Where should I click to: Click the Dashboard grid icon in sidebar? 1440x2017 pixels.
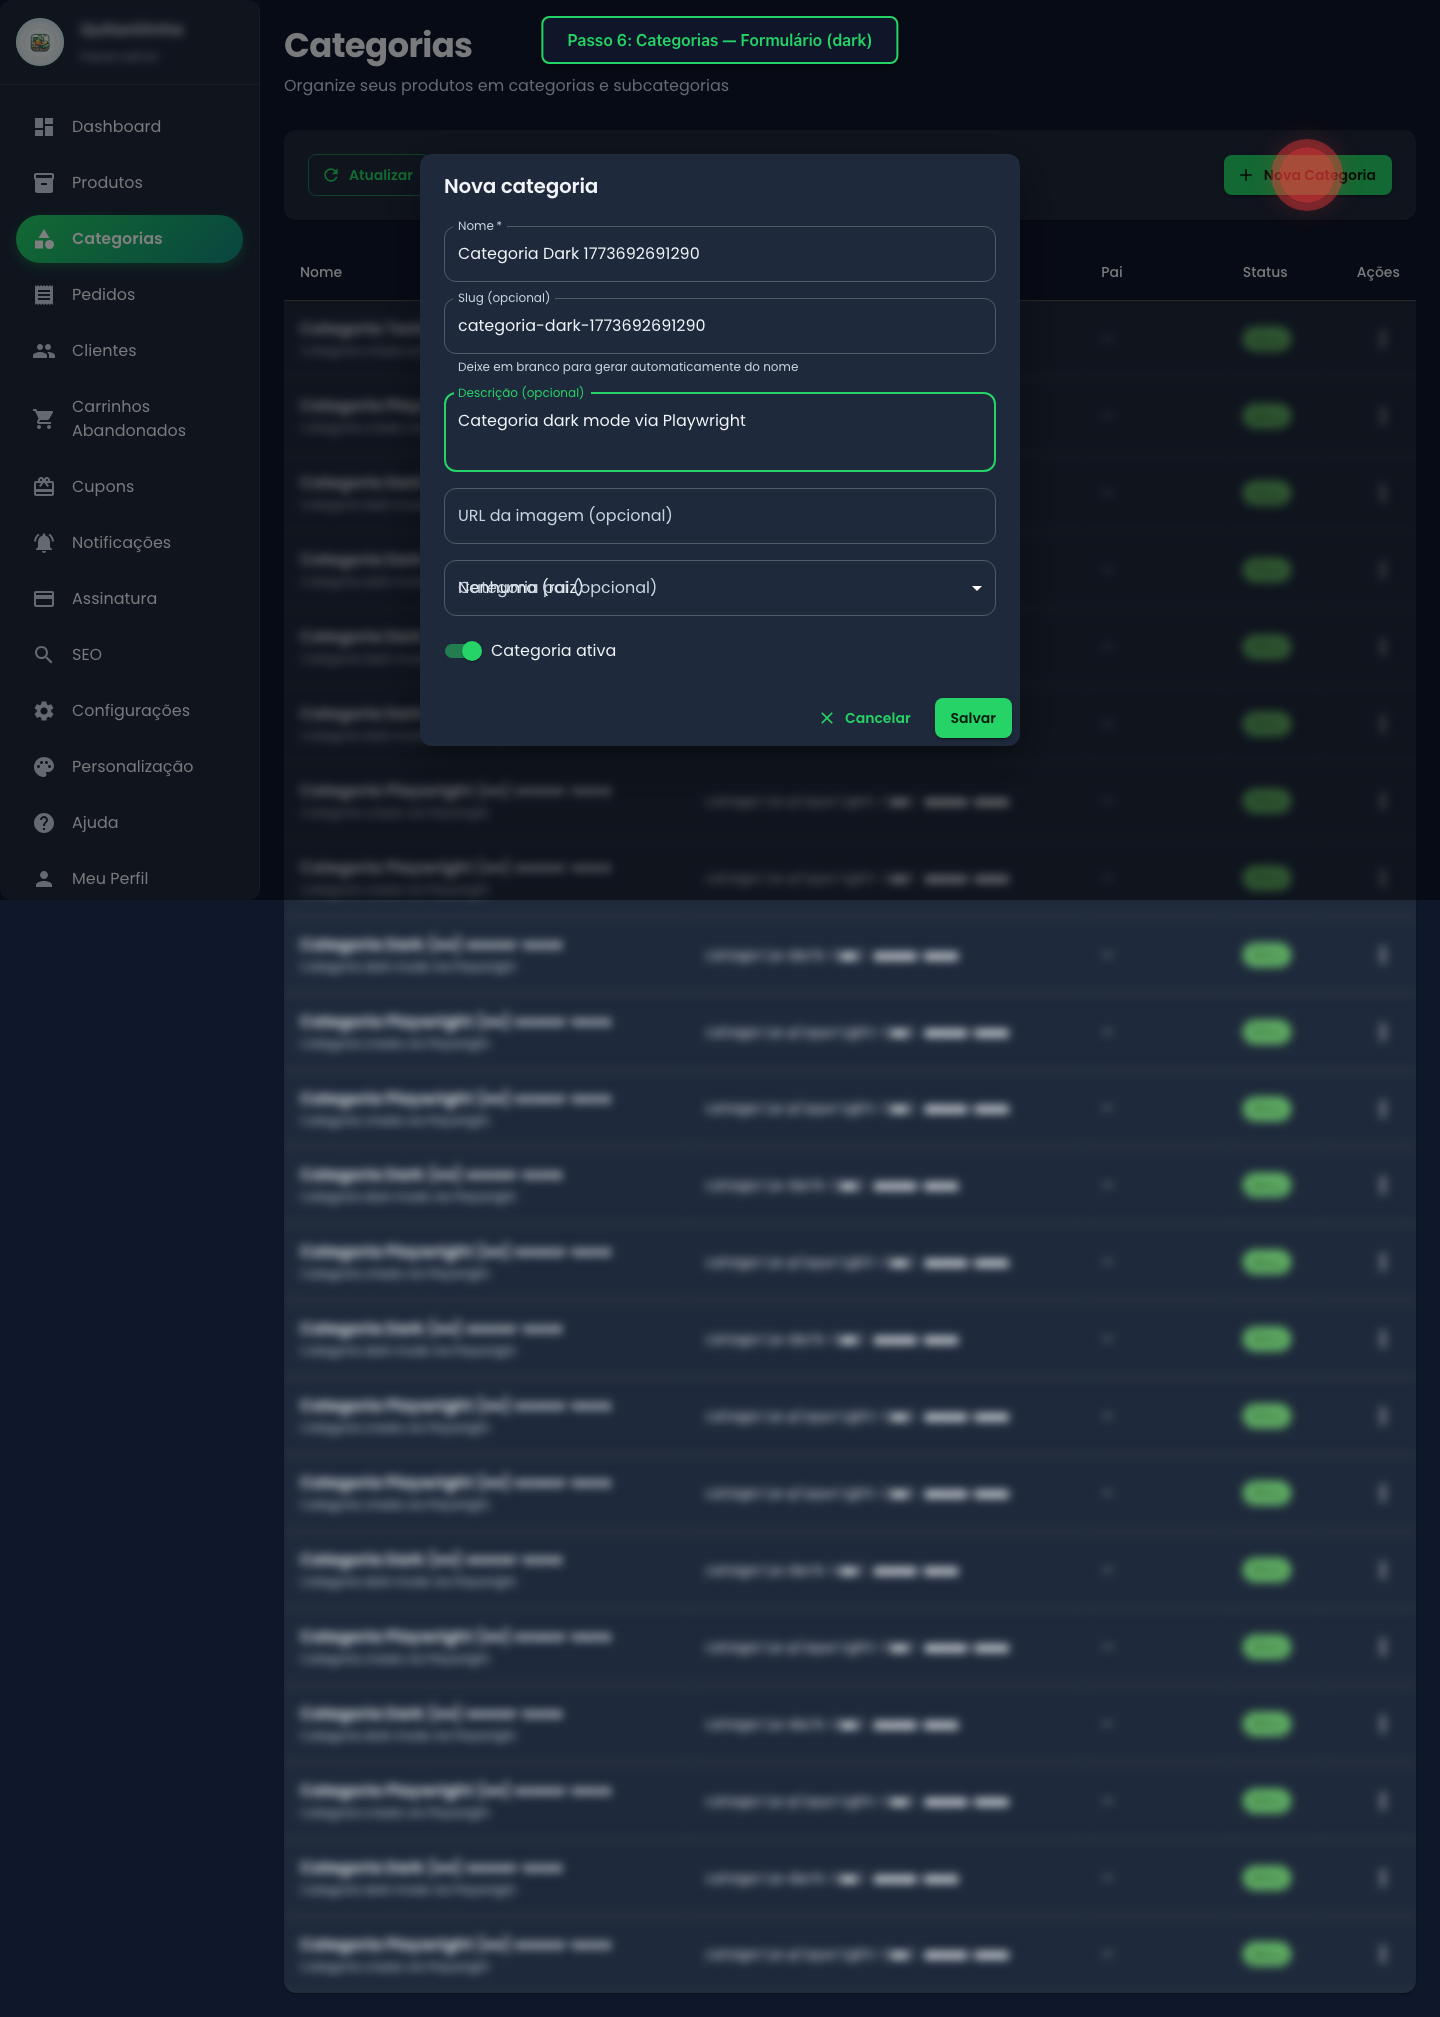point(44,127)
